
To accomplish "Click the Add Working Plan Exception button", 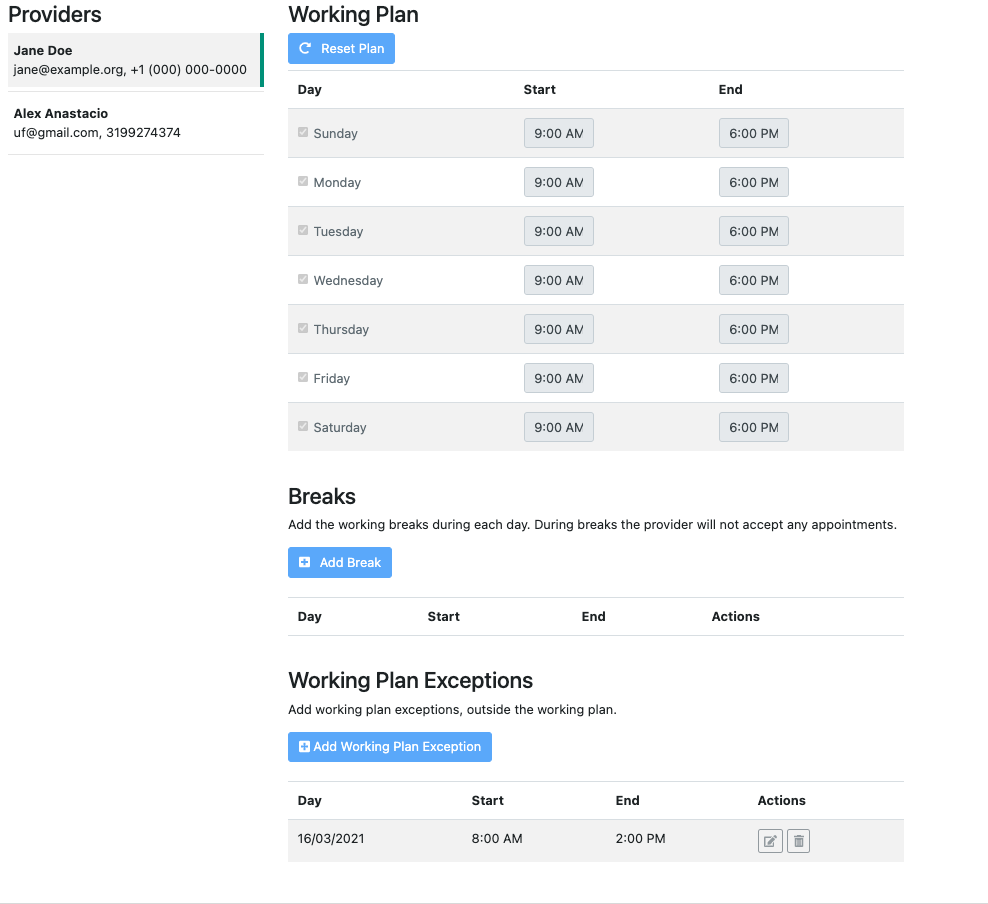I will tap(390, 747).
